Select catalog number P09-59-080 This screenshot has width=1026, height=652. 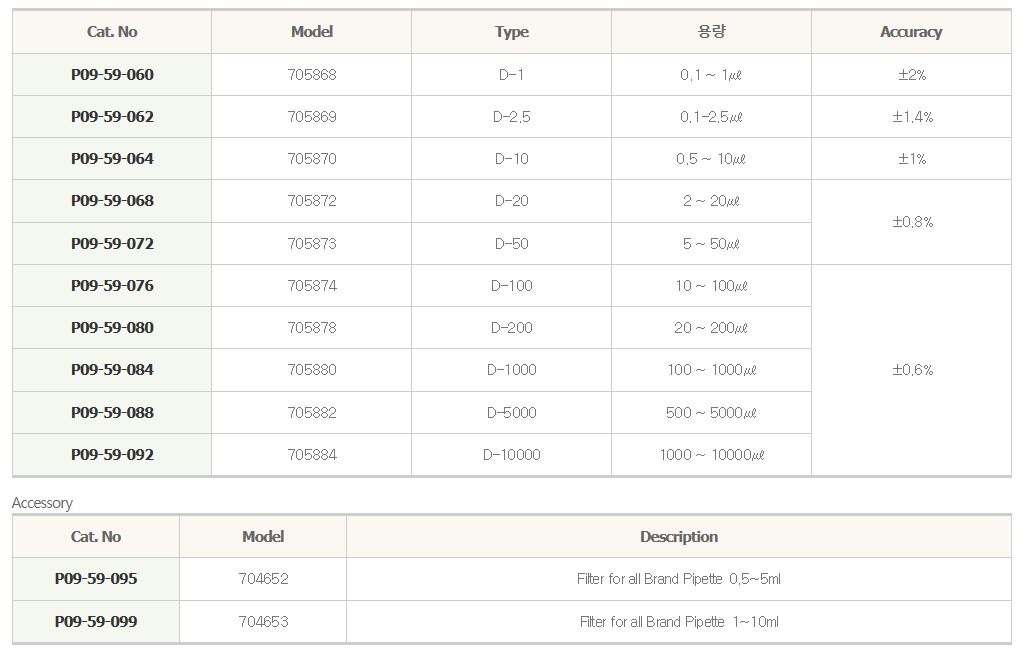pyautogui.click(x=112, y=328)
